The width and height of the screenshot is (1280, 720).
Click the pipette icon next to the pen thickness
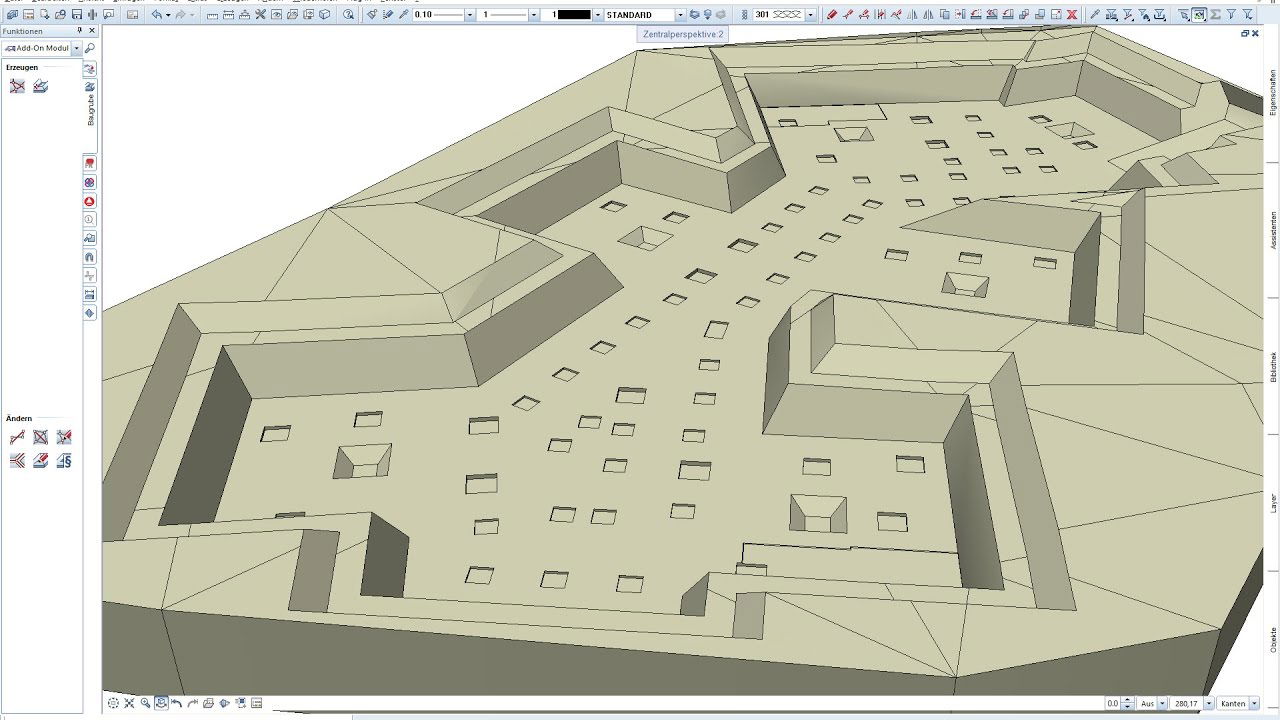click(403, 15)
